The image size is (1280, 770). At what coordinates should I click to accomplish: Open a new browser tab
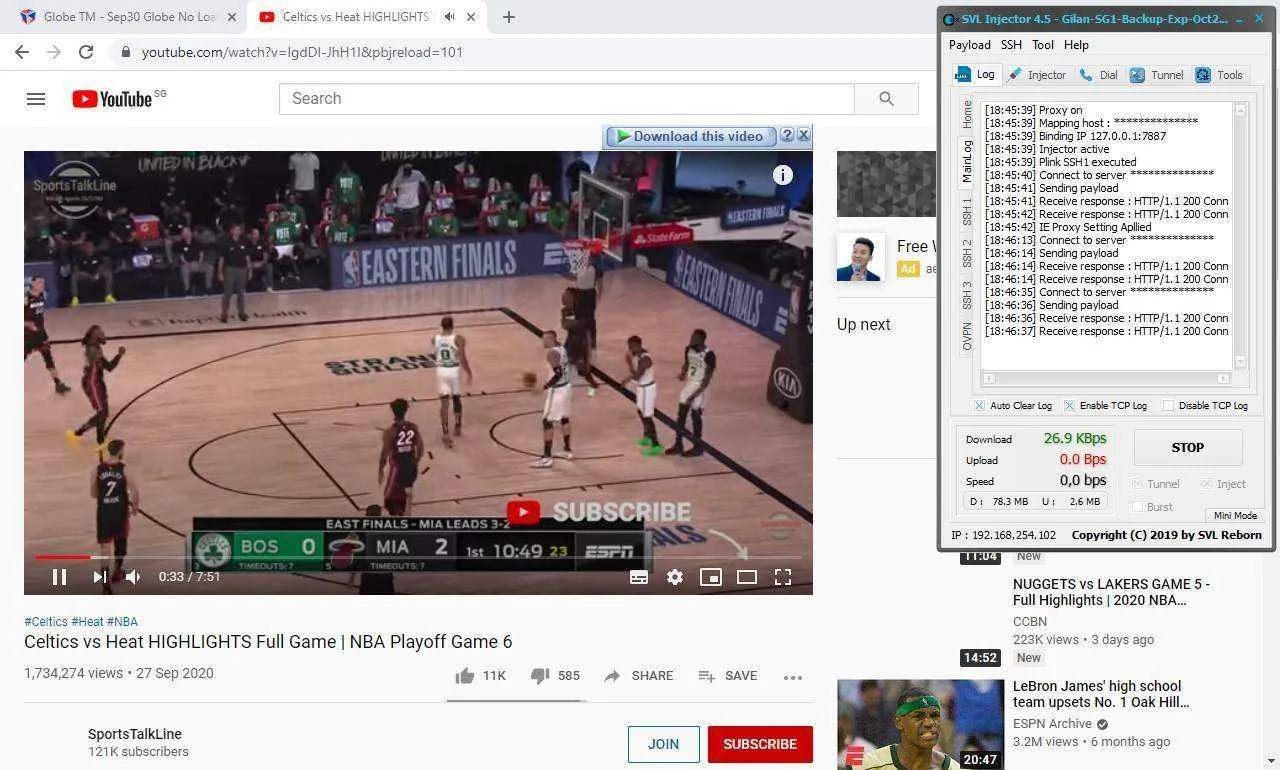point(508,17)
